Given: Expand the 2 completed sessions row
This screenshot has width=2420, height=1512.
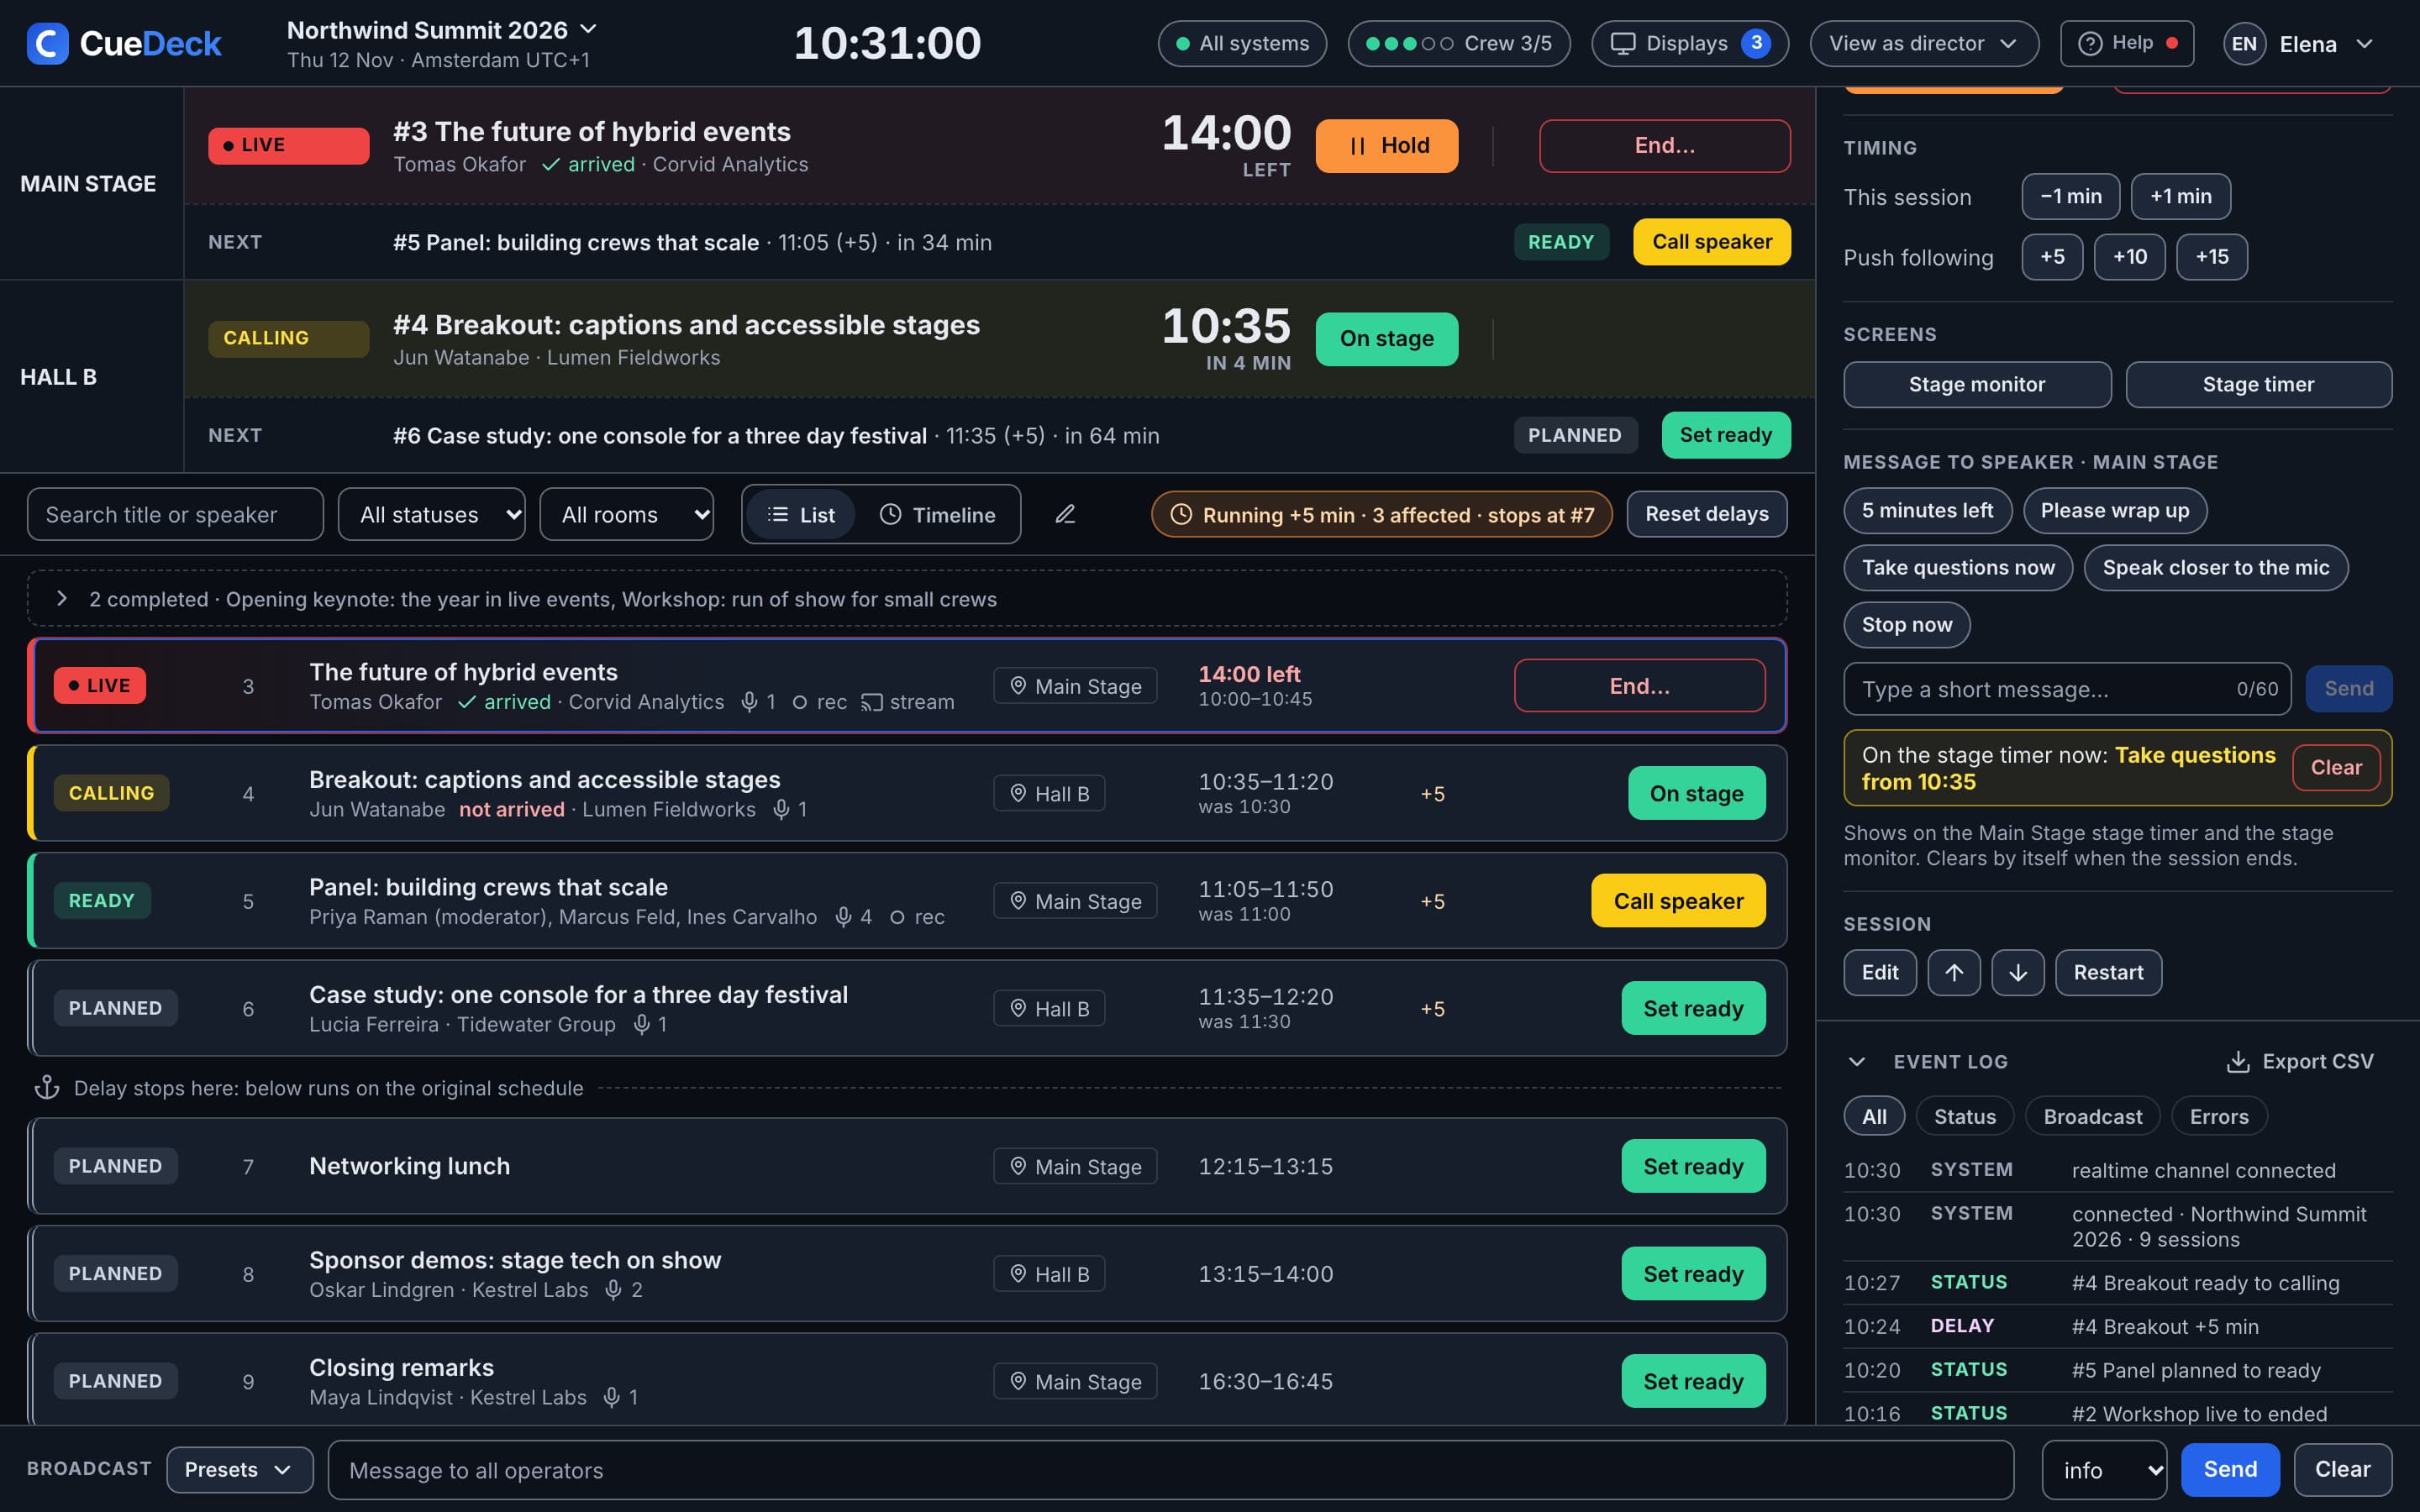Looking at the screenshot, I should tap(906, 598).
